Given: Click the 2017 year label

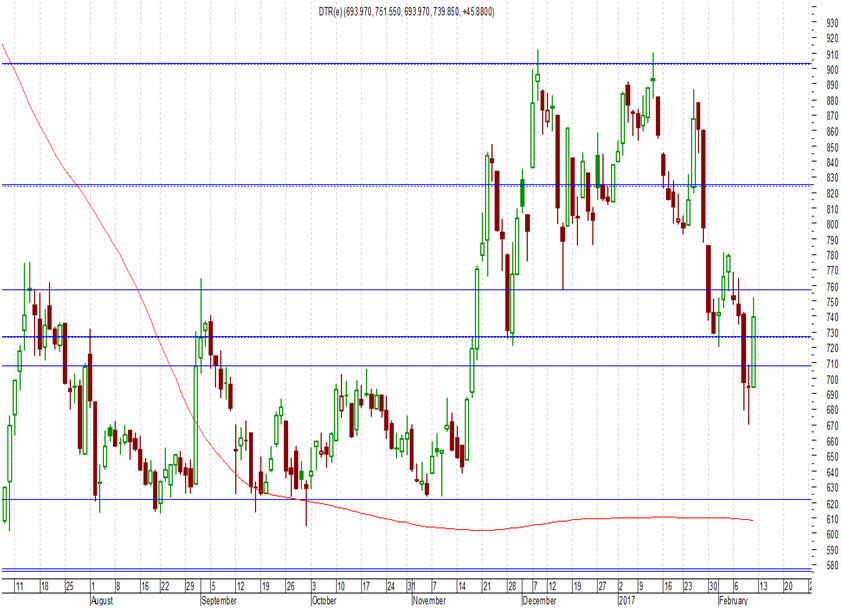Looking at the screenshot, I should click(628, 600).
